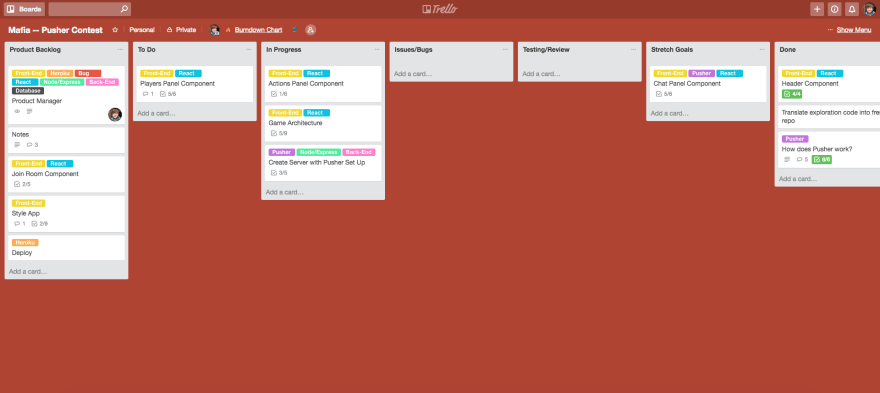Add a card to To Do list
The image size is (880, 393).
point(156,113)
